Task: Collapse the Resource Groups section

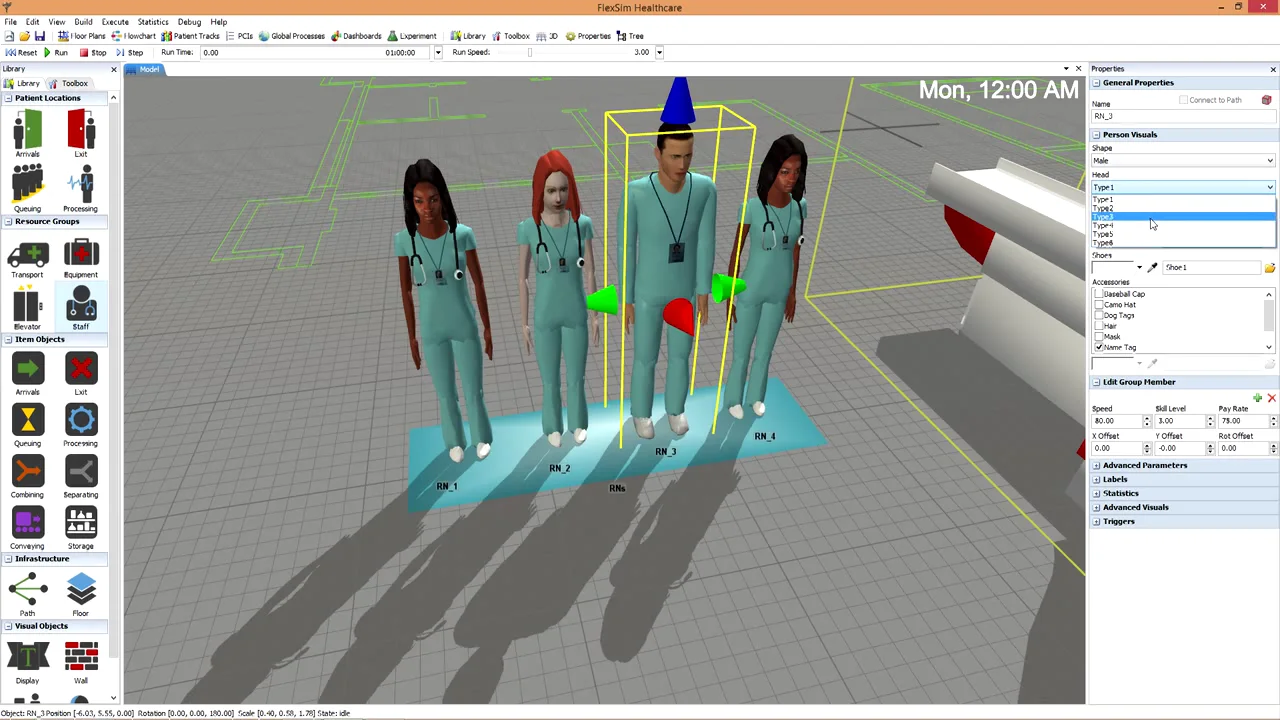Action: [x=8, y=221]
